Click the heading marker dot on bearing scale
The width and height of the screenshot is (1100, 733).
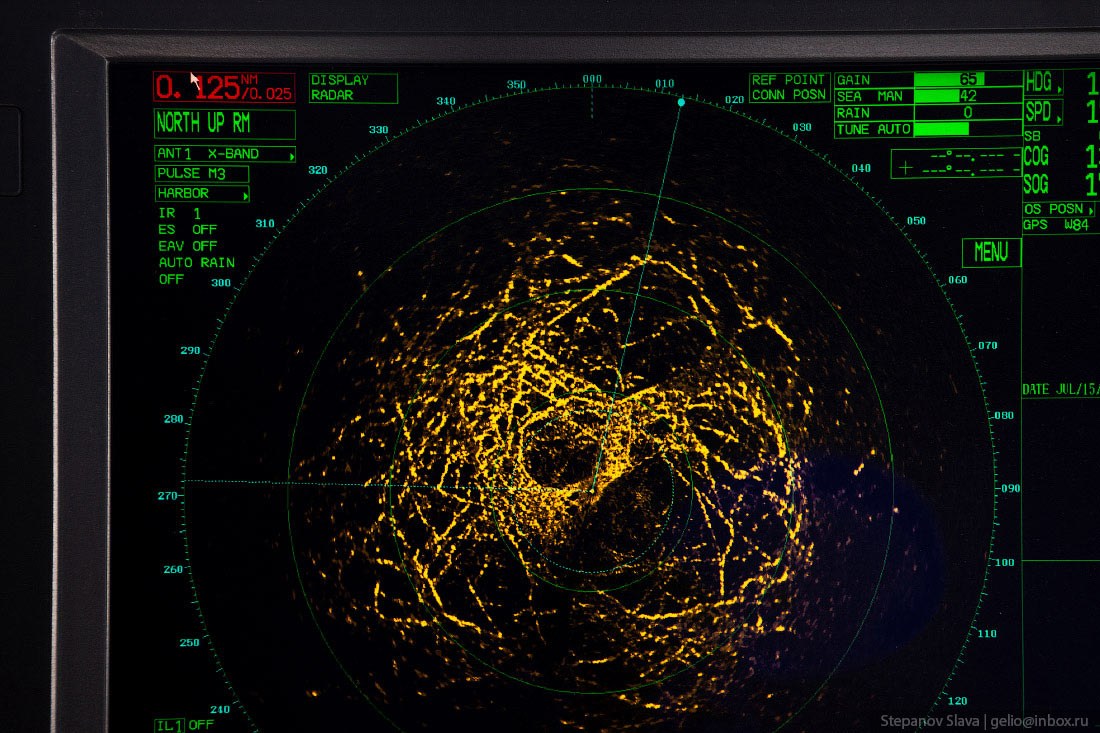click(x=681, y=102)
